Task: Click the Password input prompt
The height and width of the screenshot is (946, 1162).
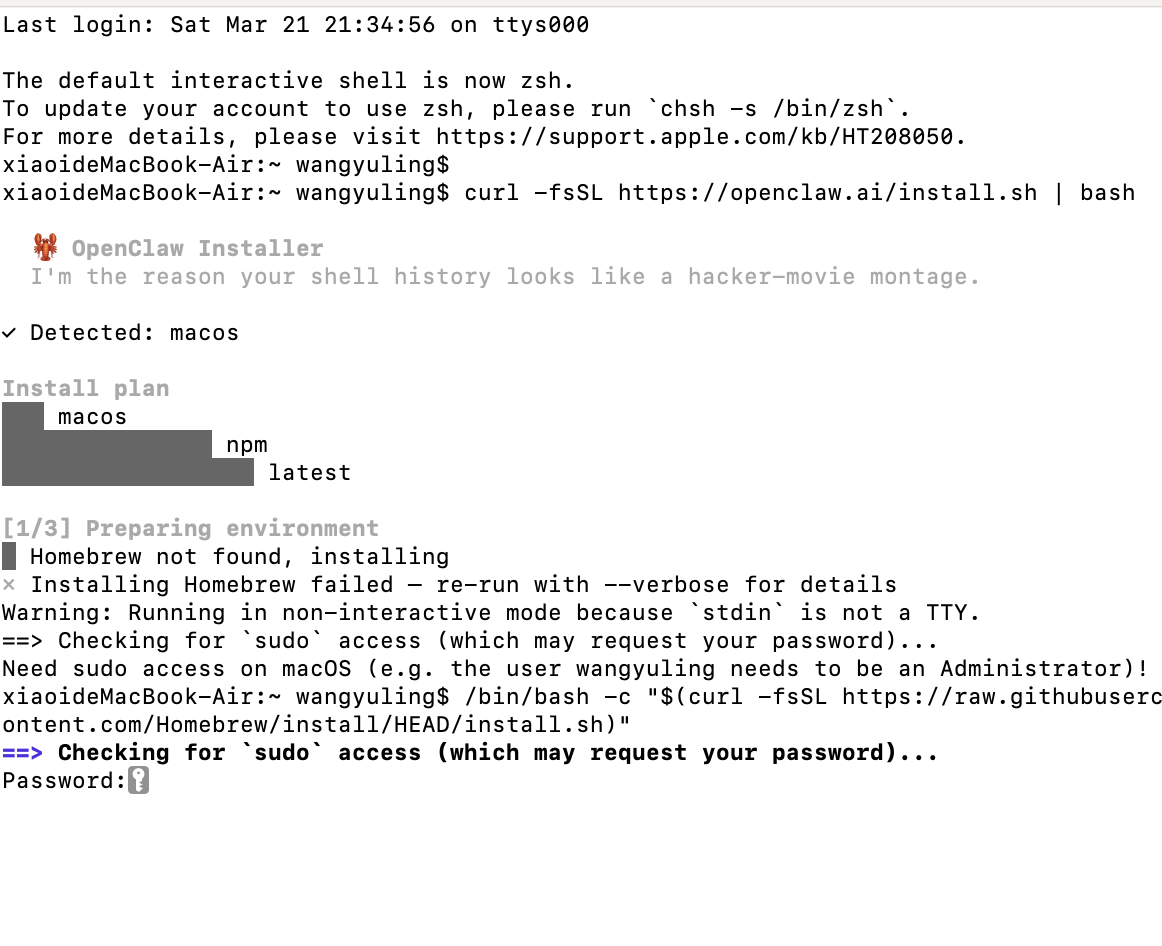Action: (x=62, y=781)
